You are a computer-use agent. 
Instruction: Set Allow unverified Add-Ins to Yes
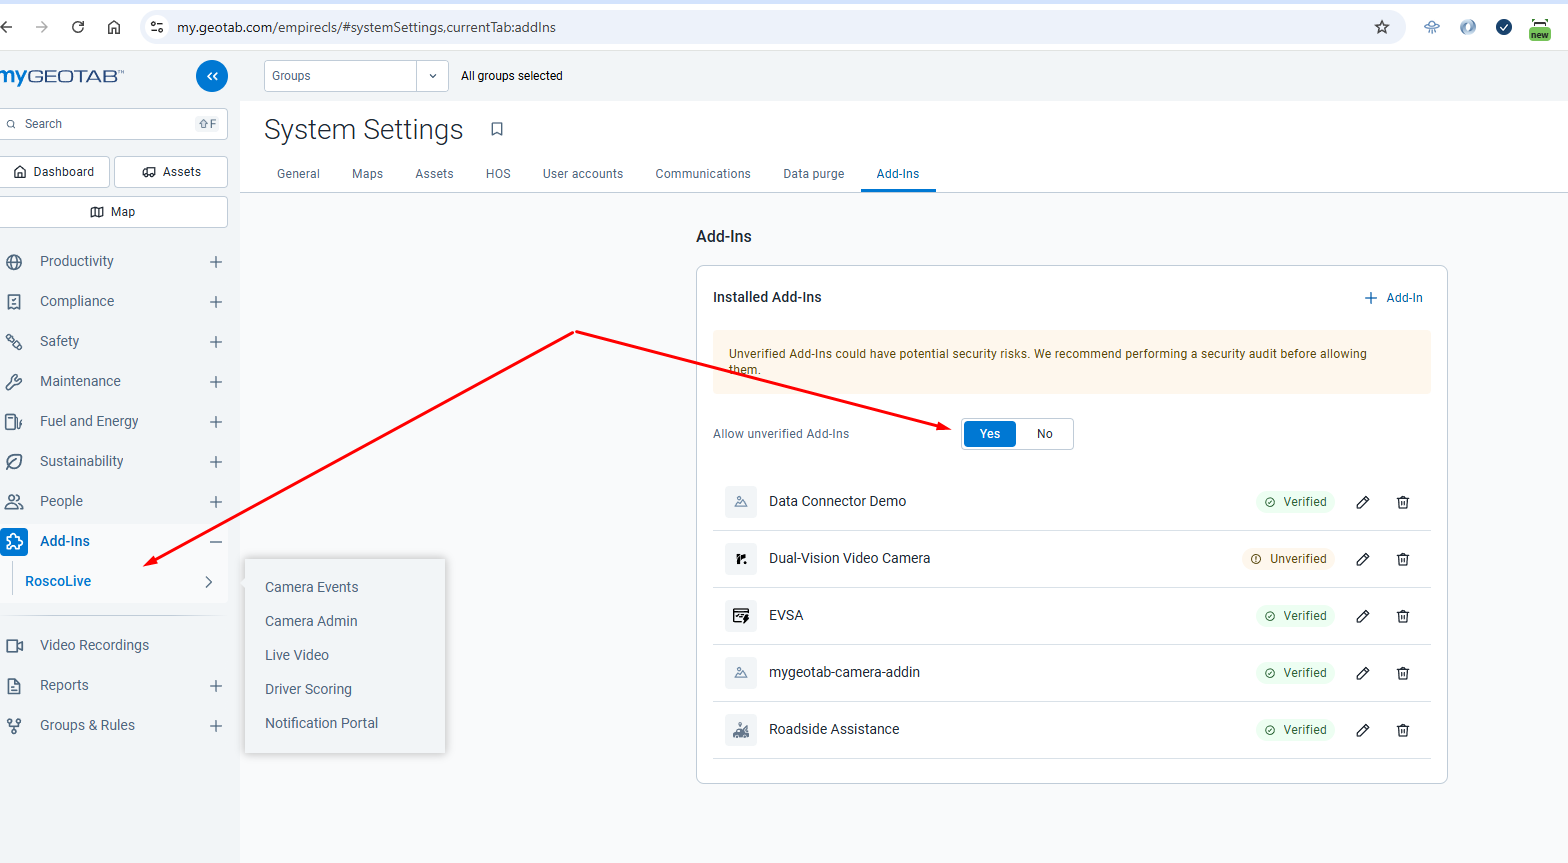point(989,434)
